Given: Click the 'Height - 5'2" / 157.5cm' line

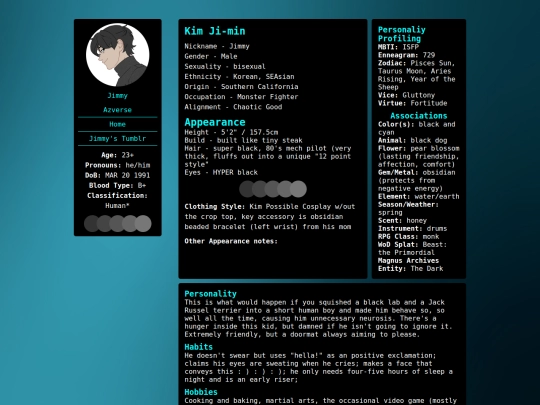Looking at the screenshot, I should (x=231, y=132).
